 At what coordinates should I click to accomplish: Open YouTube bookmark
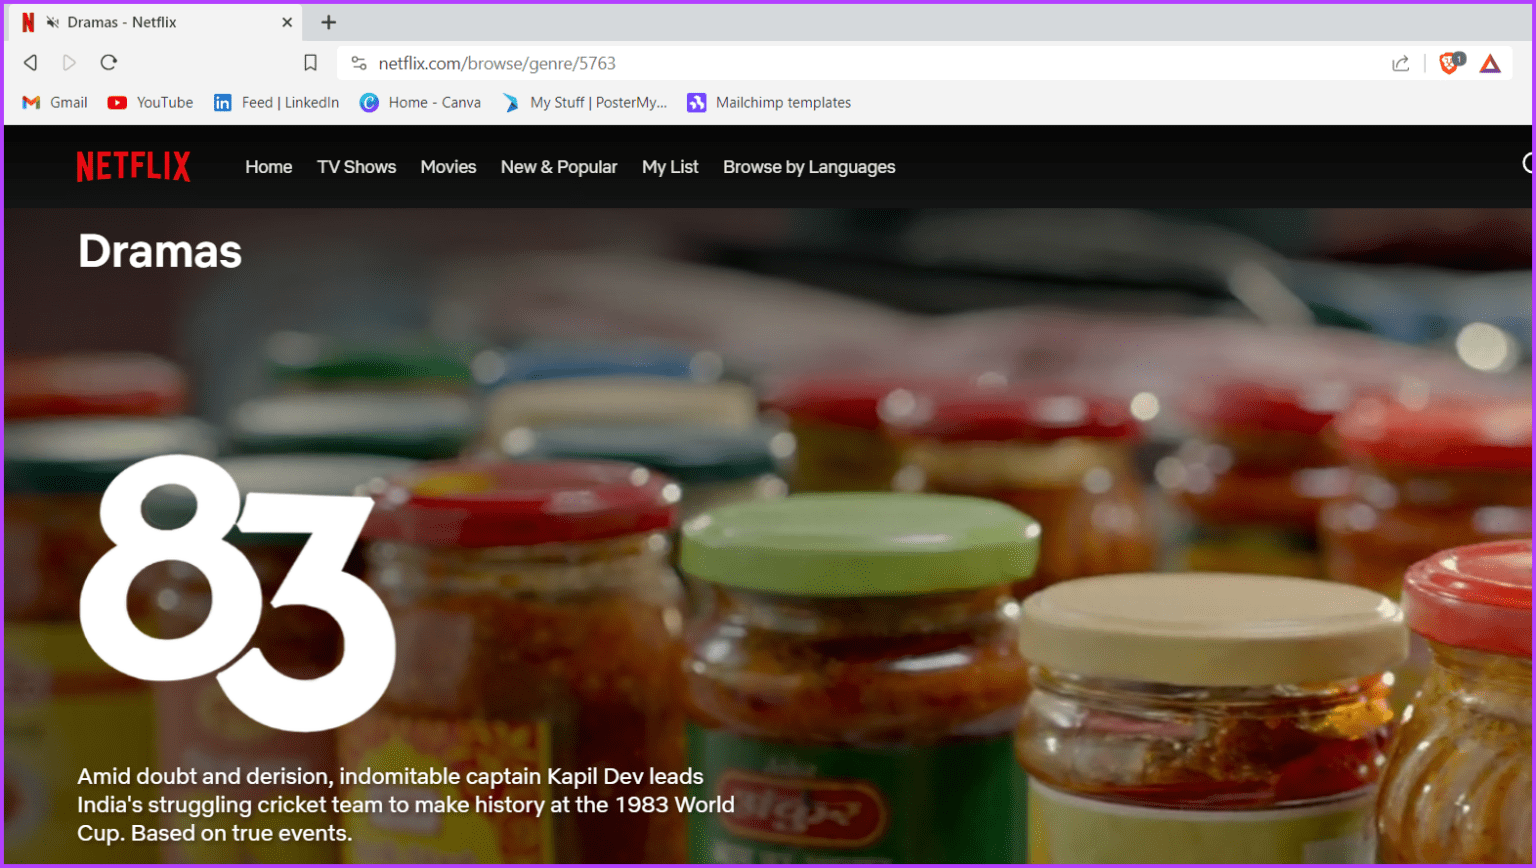(x=150, y=102)
